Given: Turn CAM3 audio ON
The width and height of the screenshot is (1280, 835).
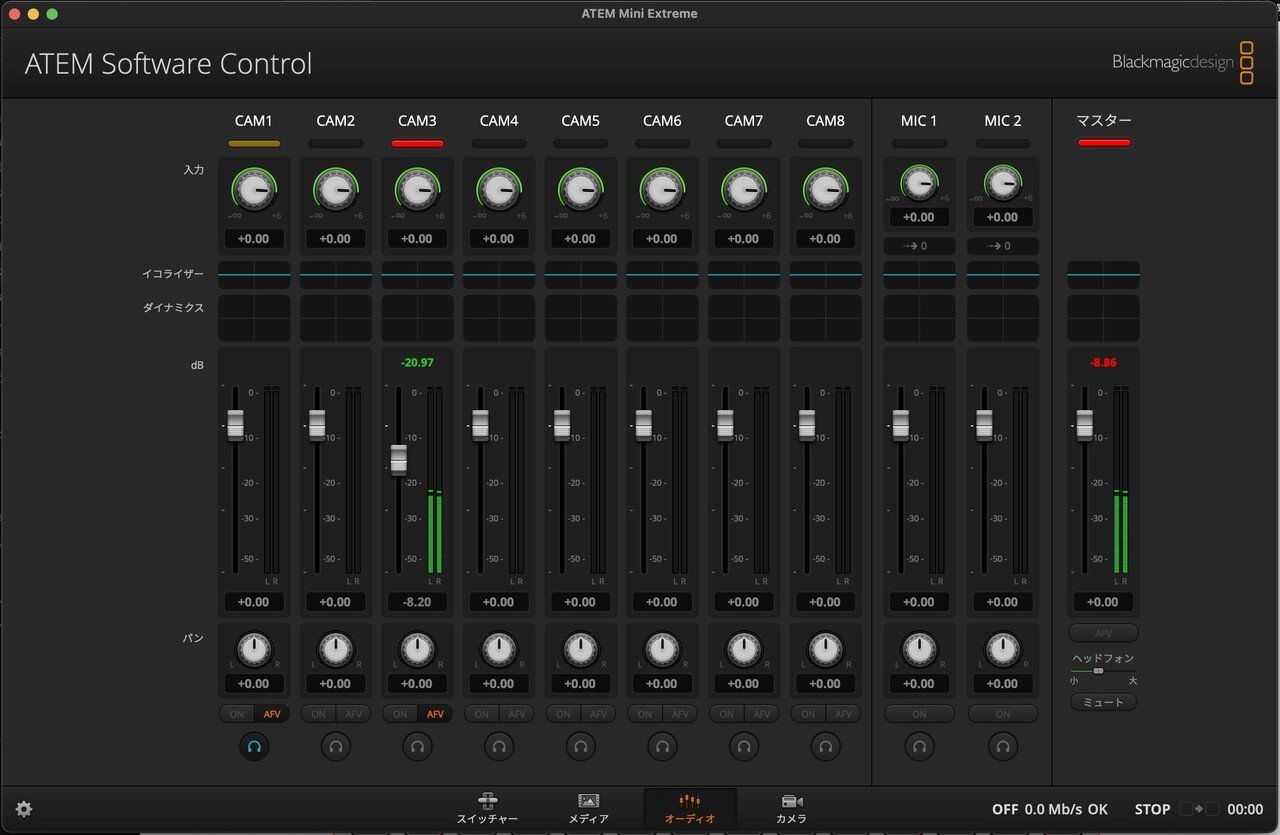Looking at the screenshot, I should click(400, 714).
